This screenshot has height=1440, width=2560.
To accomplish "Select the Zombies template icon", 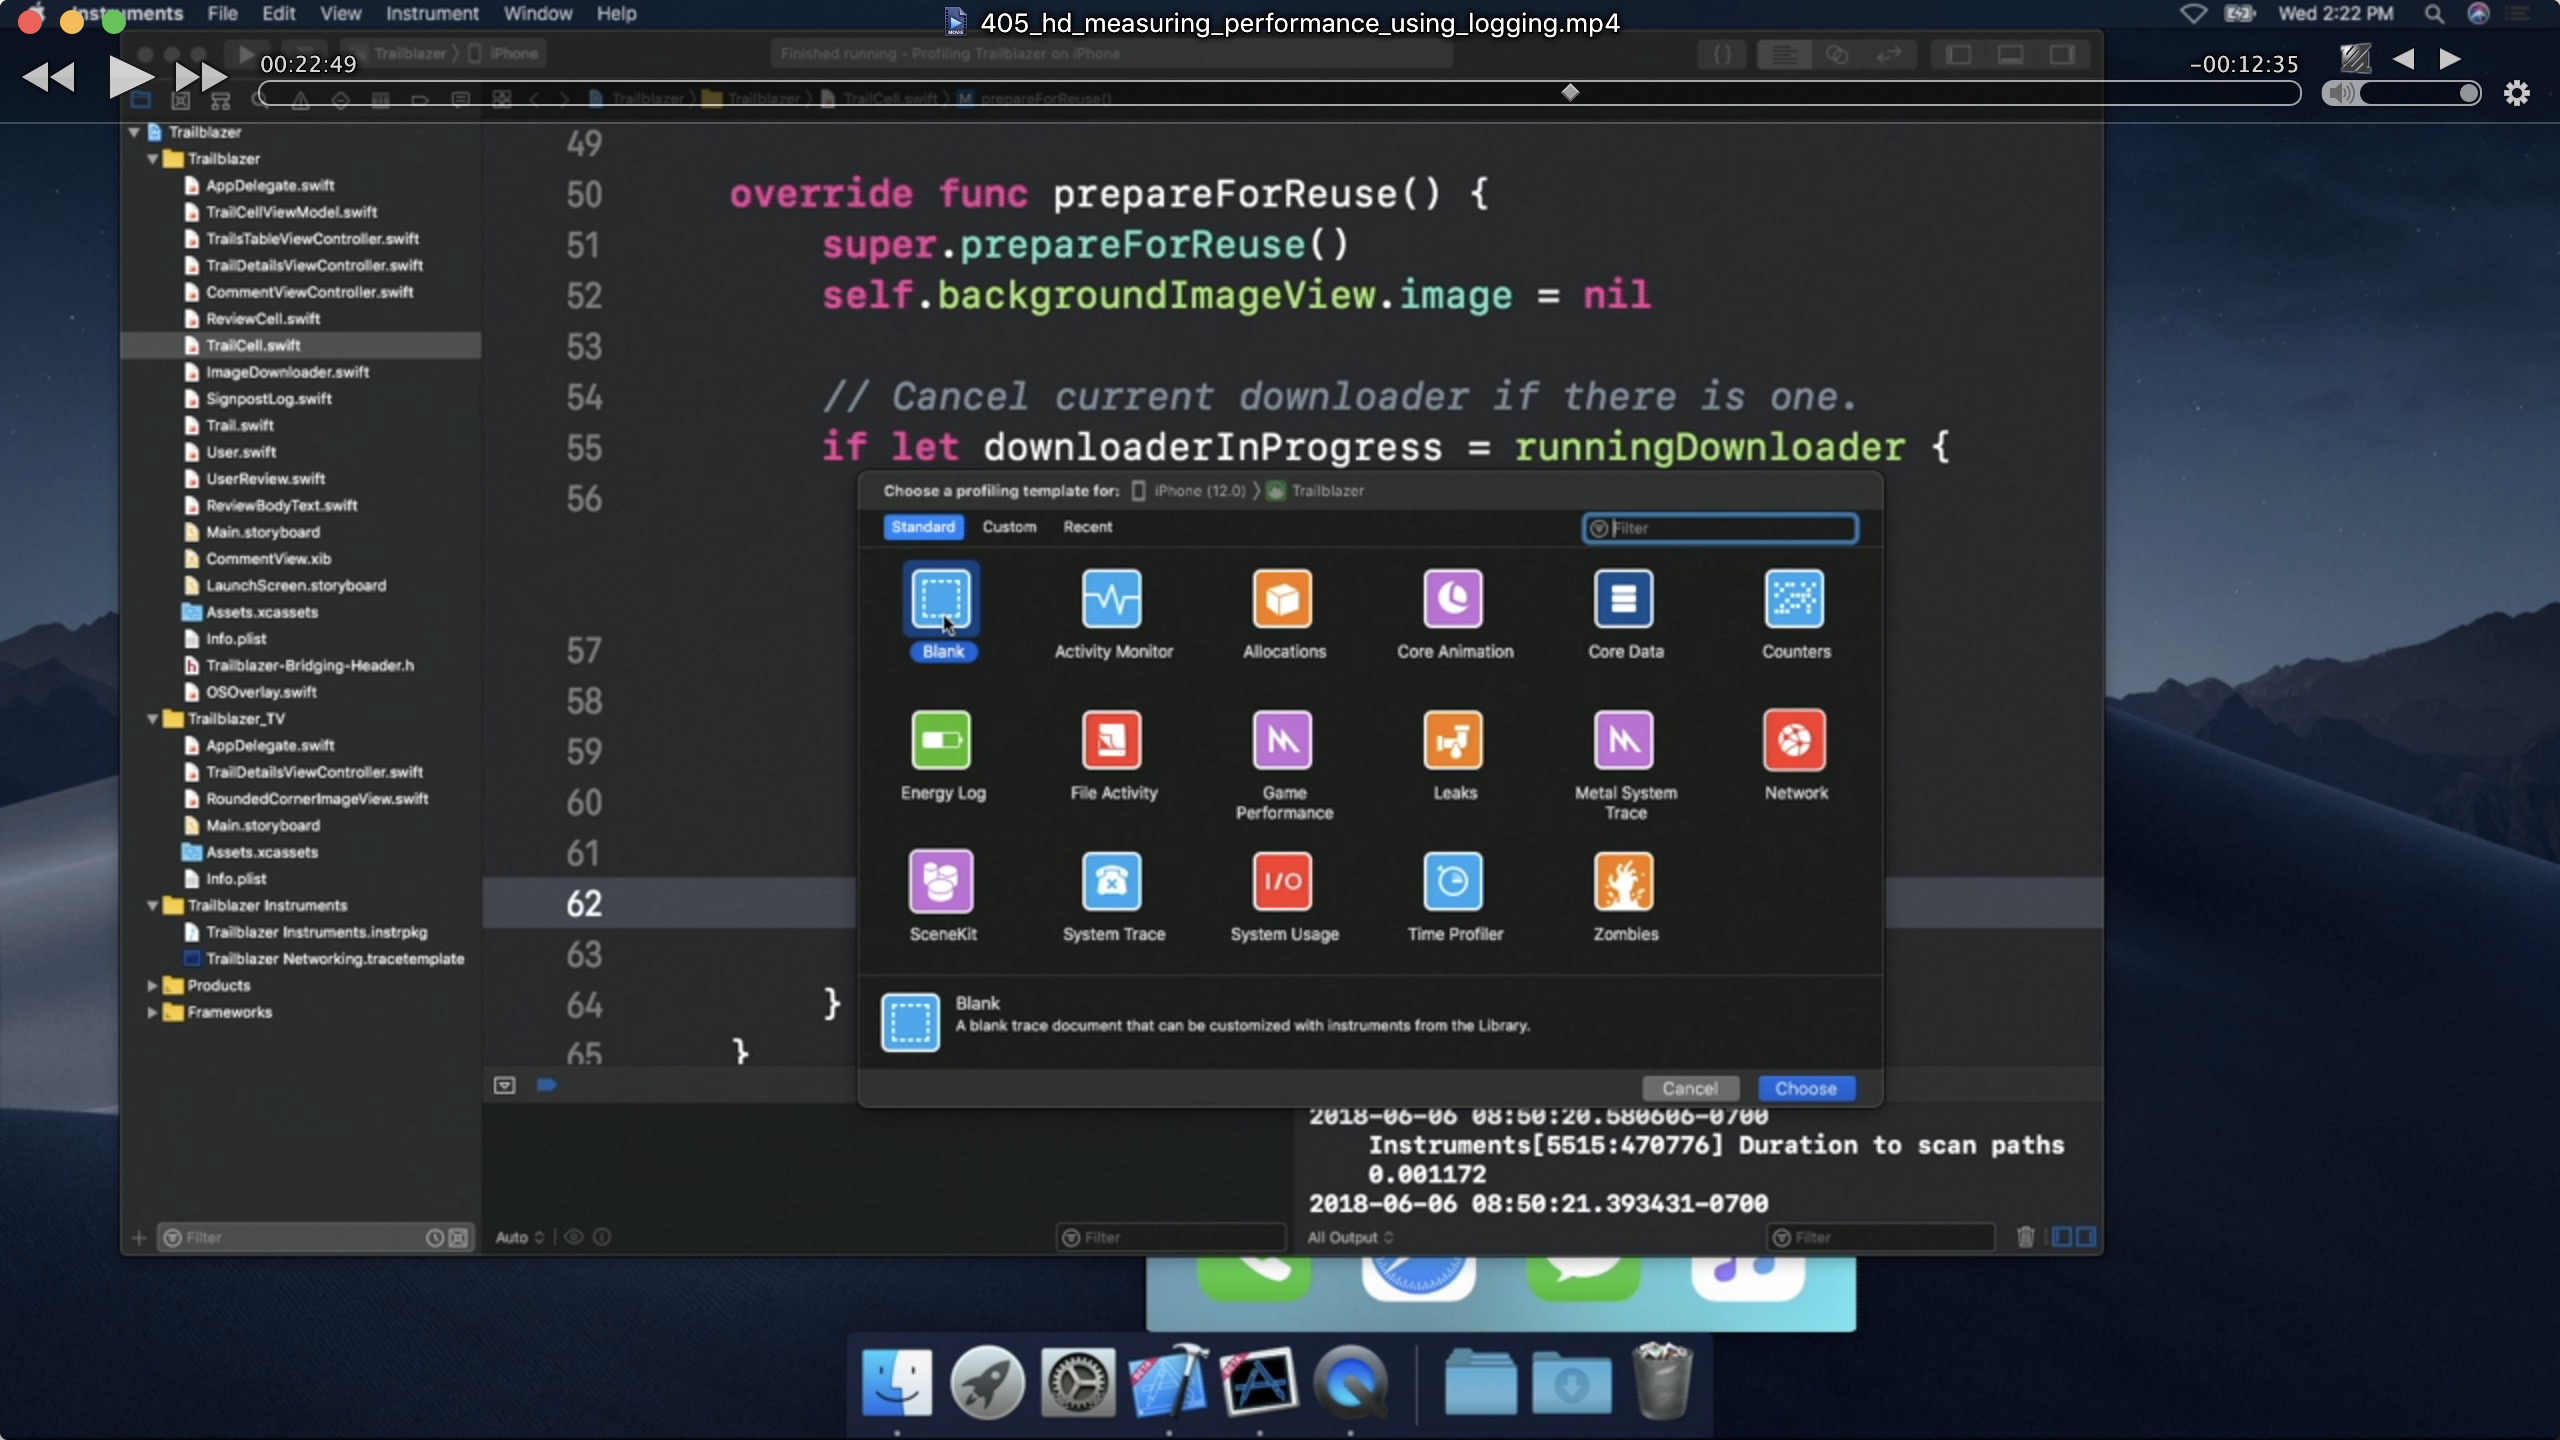I will tap(1624, 882).
